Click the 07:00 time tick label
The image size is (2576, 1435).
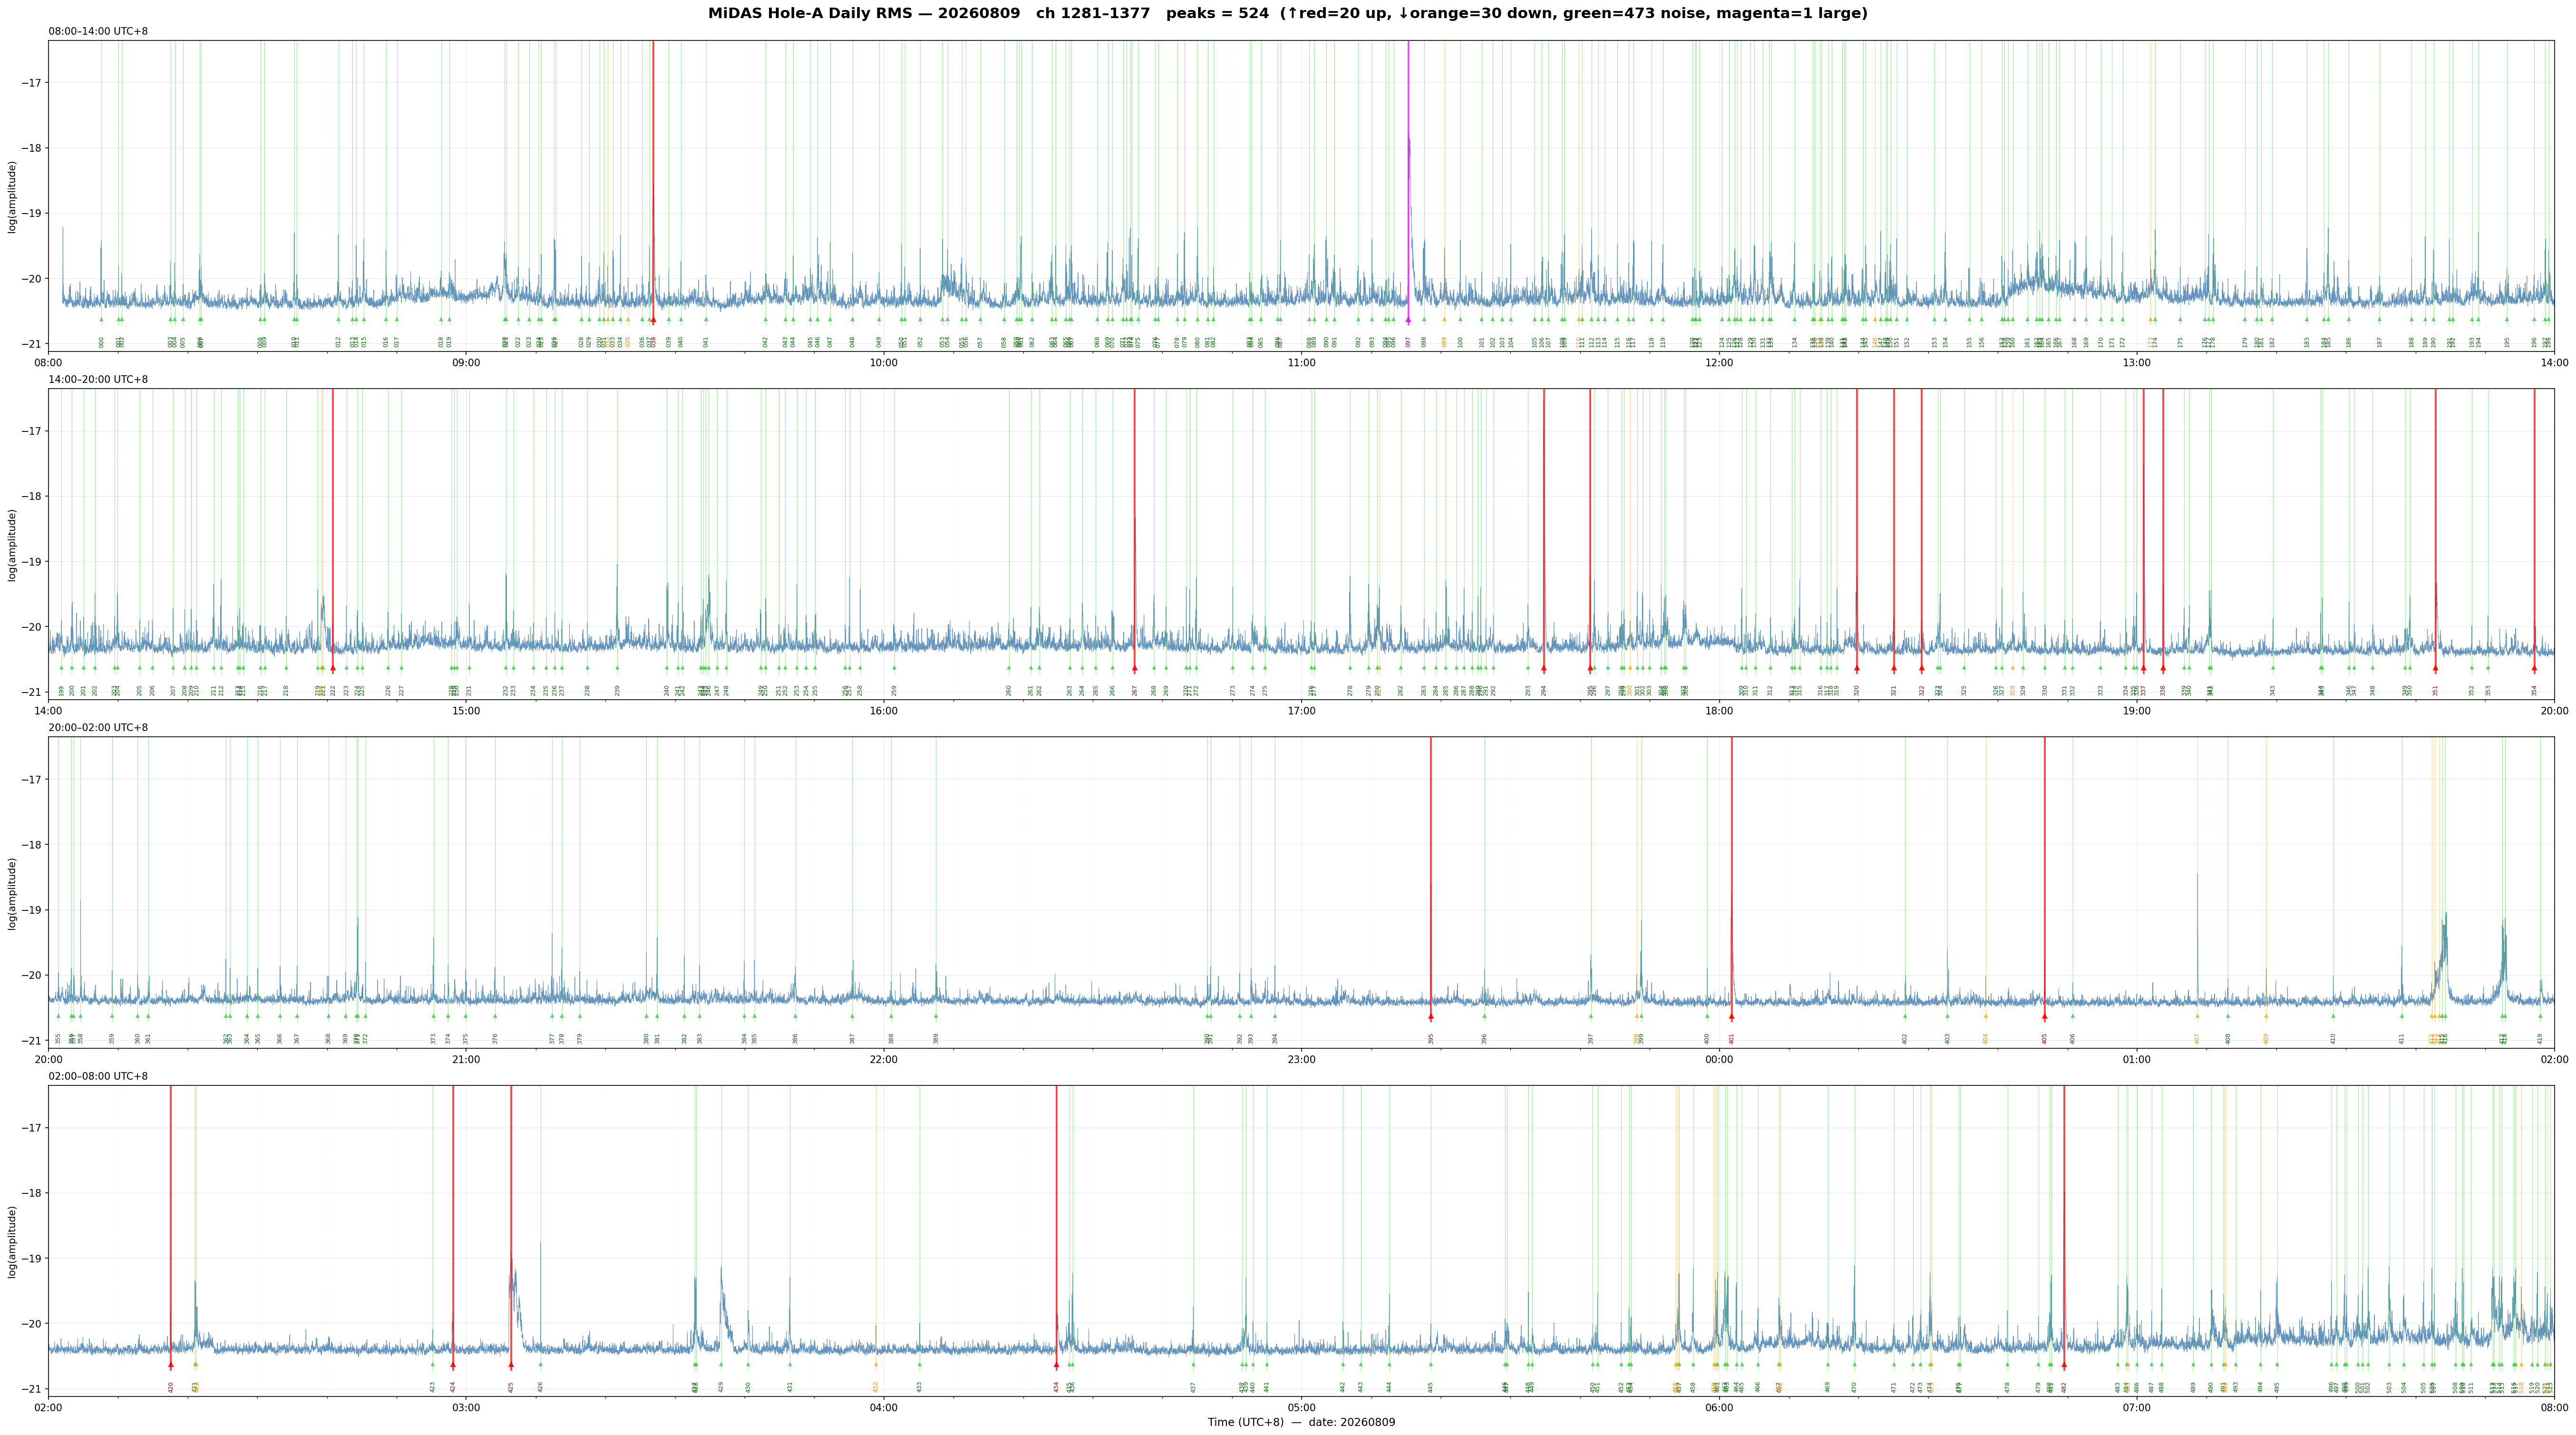(2136, 1407)
